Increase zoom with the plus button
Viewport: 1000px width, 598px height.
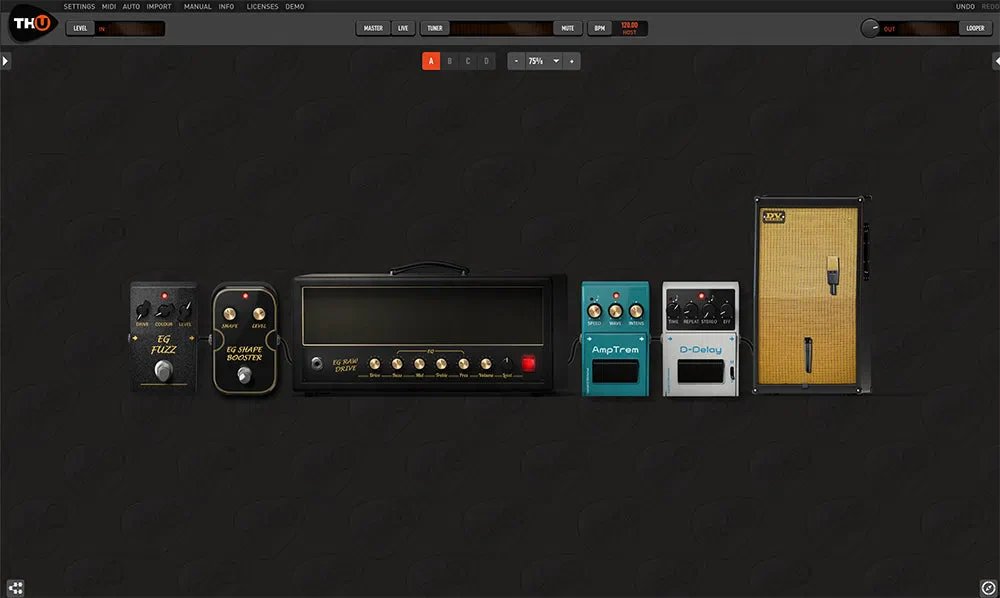point(571,61)
